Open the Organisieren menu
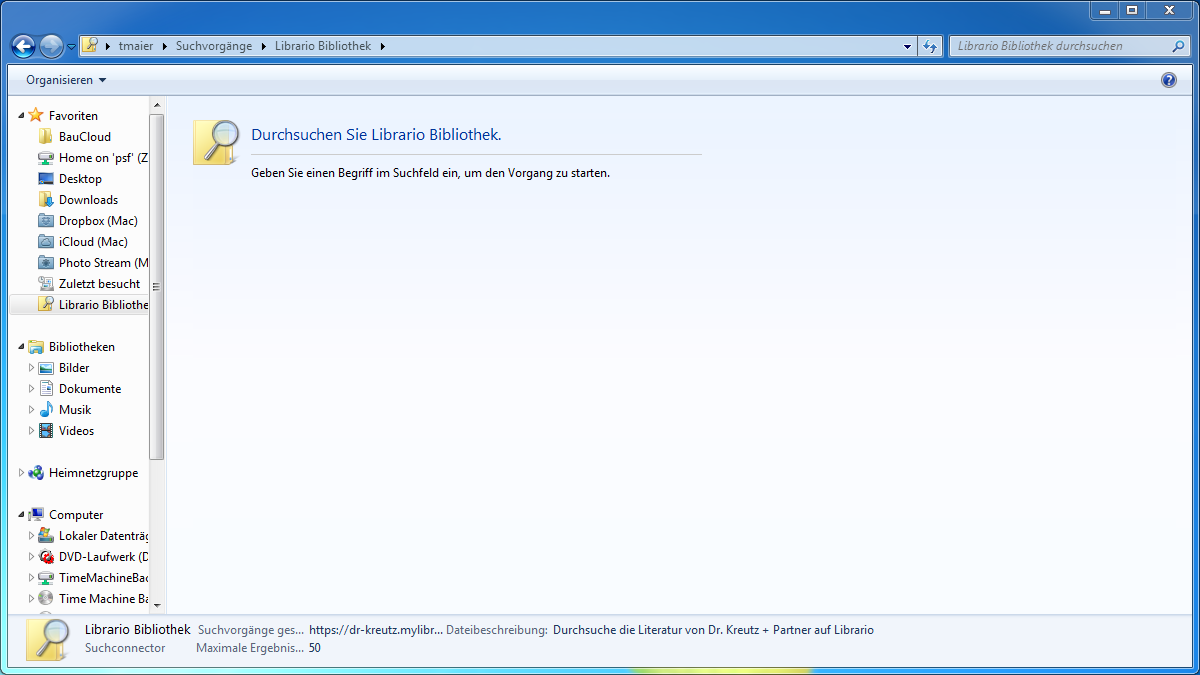Viewport: 1200px width, 675px height. tap(66, 80)
